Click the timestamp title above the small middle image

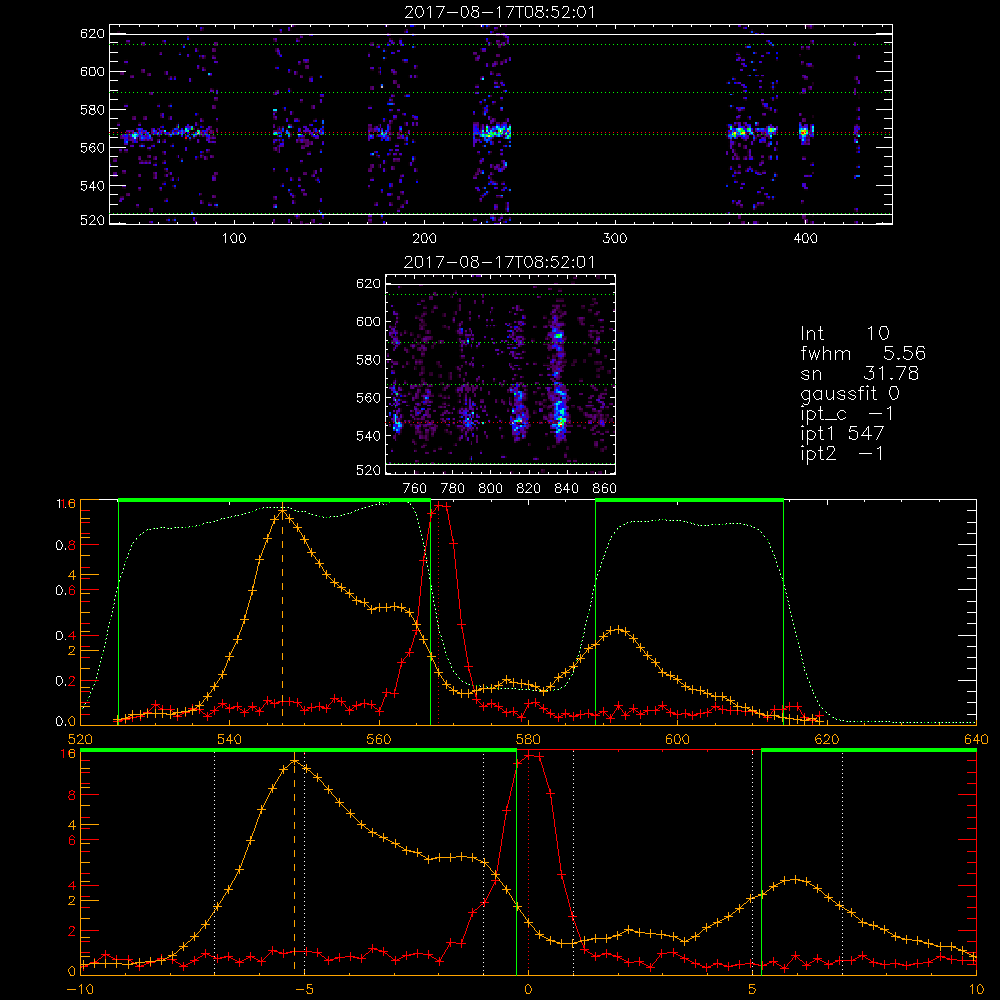tap(499, 262)
